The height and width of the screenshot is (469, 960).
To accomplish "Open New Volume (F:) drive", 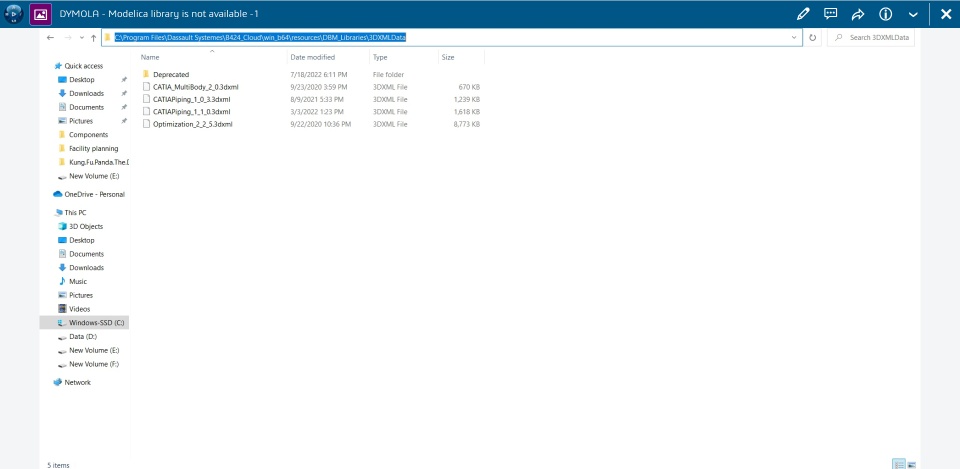I will click(94, 364).
